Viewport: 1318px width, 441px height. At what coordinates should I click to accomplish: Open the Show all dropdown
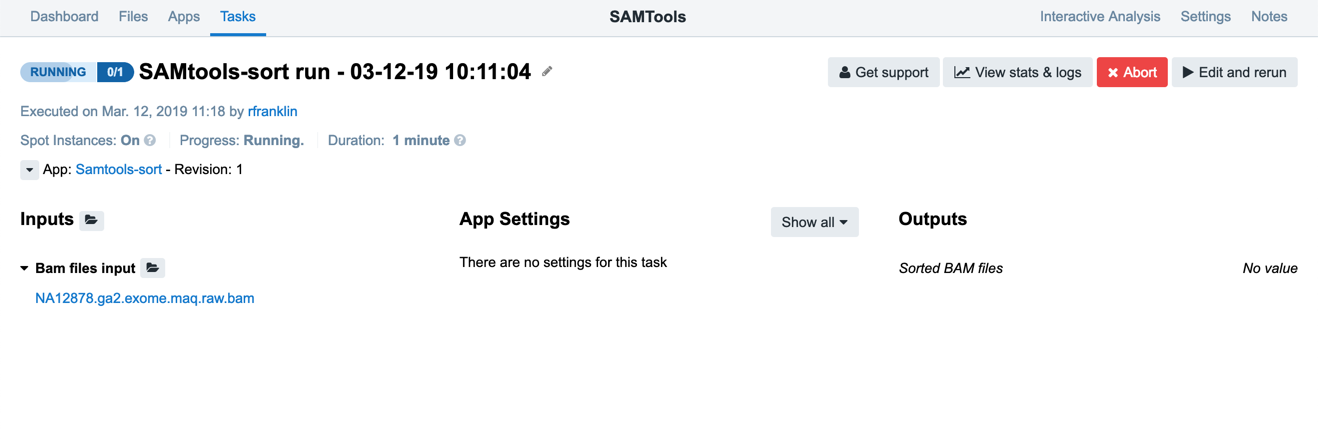[x=814, y=222]
